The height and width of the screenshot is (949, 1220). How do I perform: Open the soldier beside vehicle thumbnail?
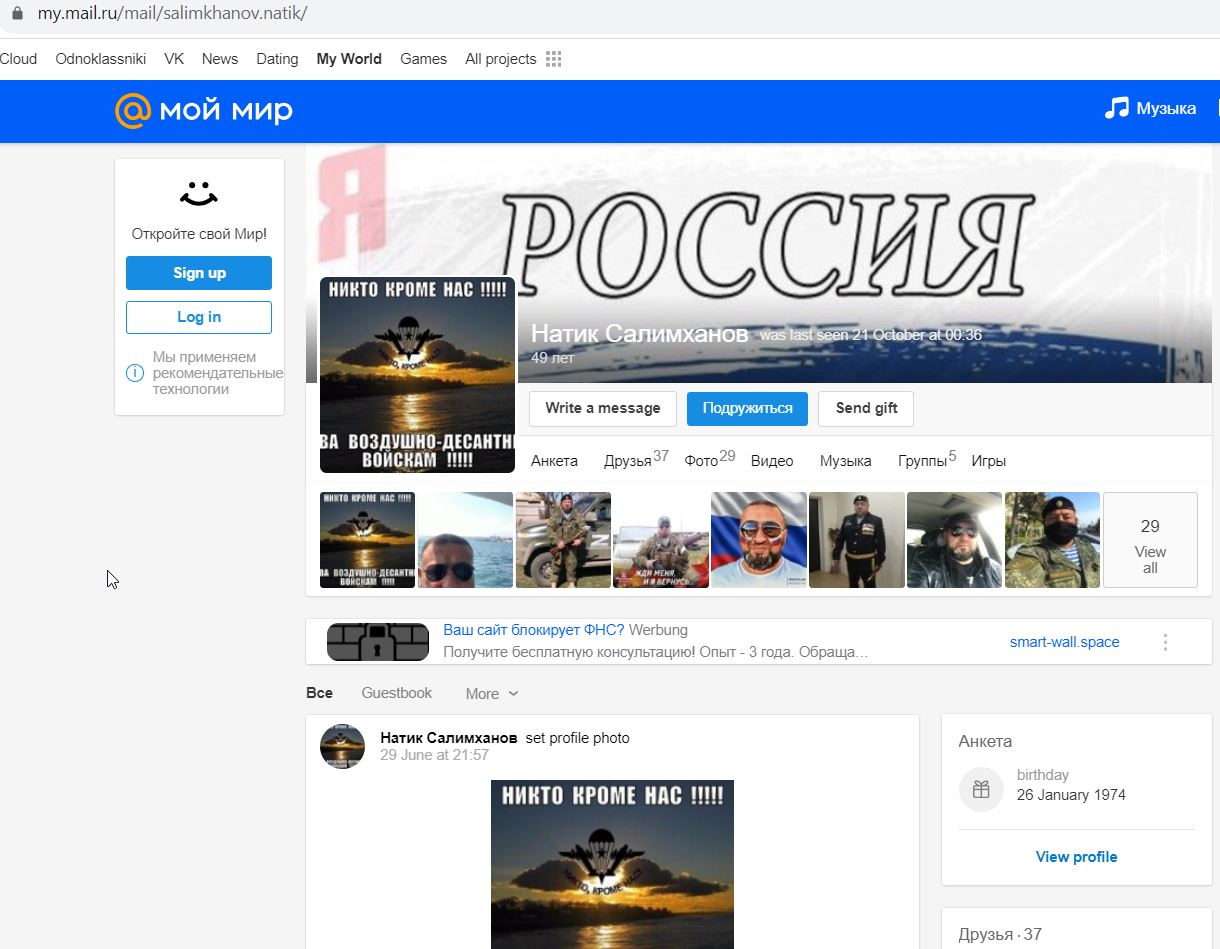tap(563, 540)
